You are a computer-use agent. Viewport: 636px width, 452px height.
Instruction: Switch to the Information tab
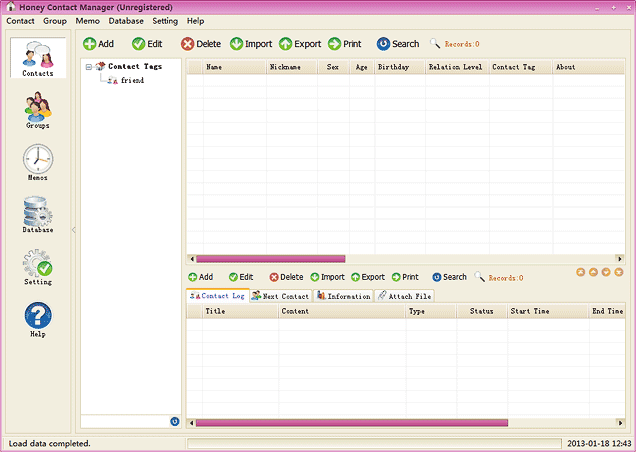point(343,296)
